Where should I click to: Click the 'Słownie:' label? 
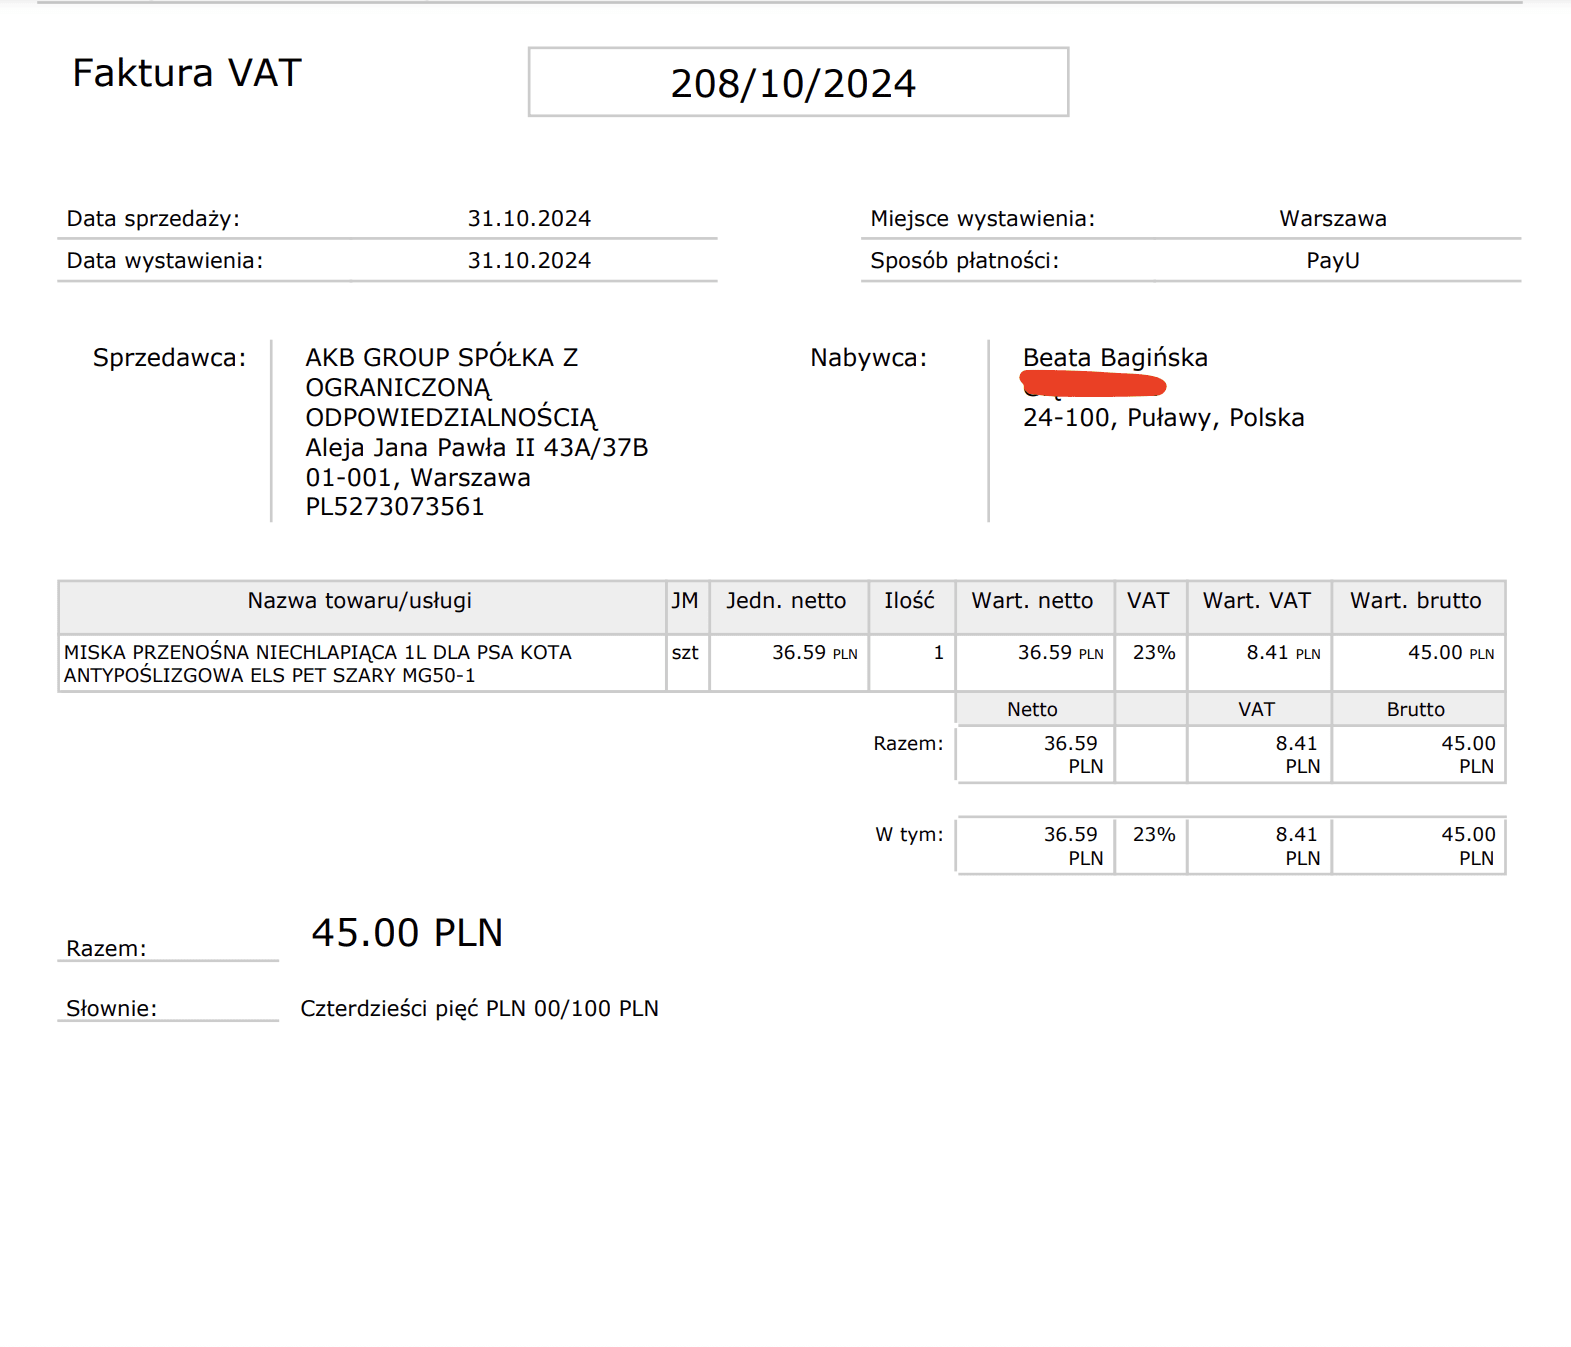112,1009
